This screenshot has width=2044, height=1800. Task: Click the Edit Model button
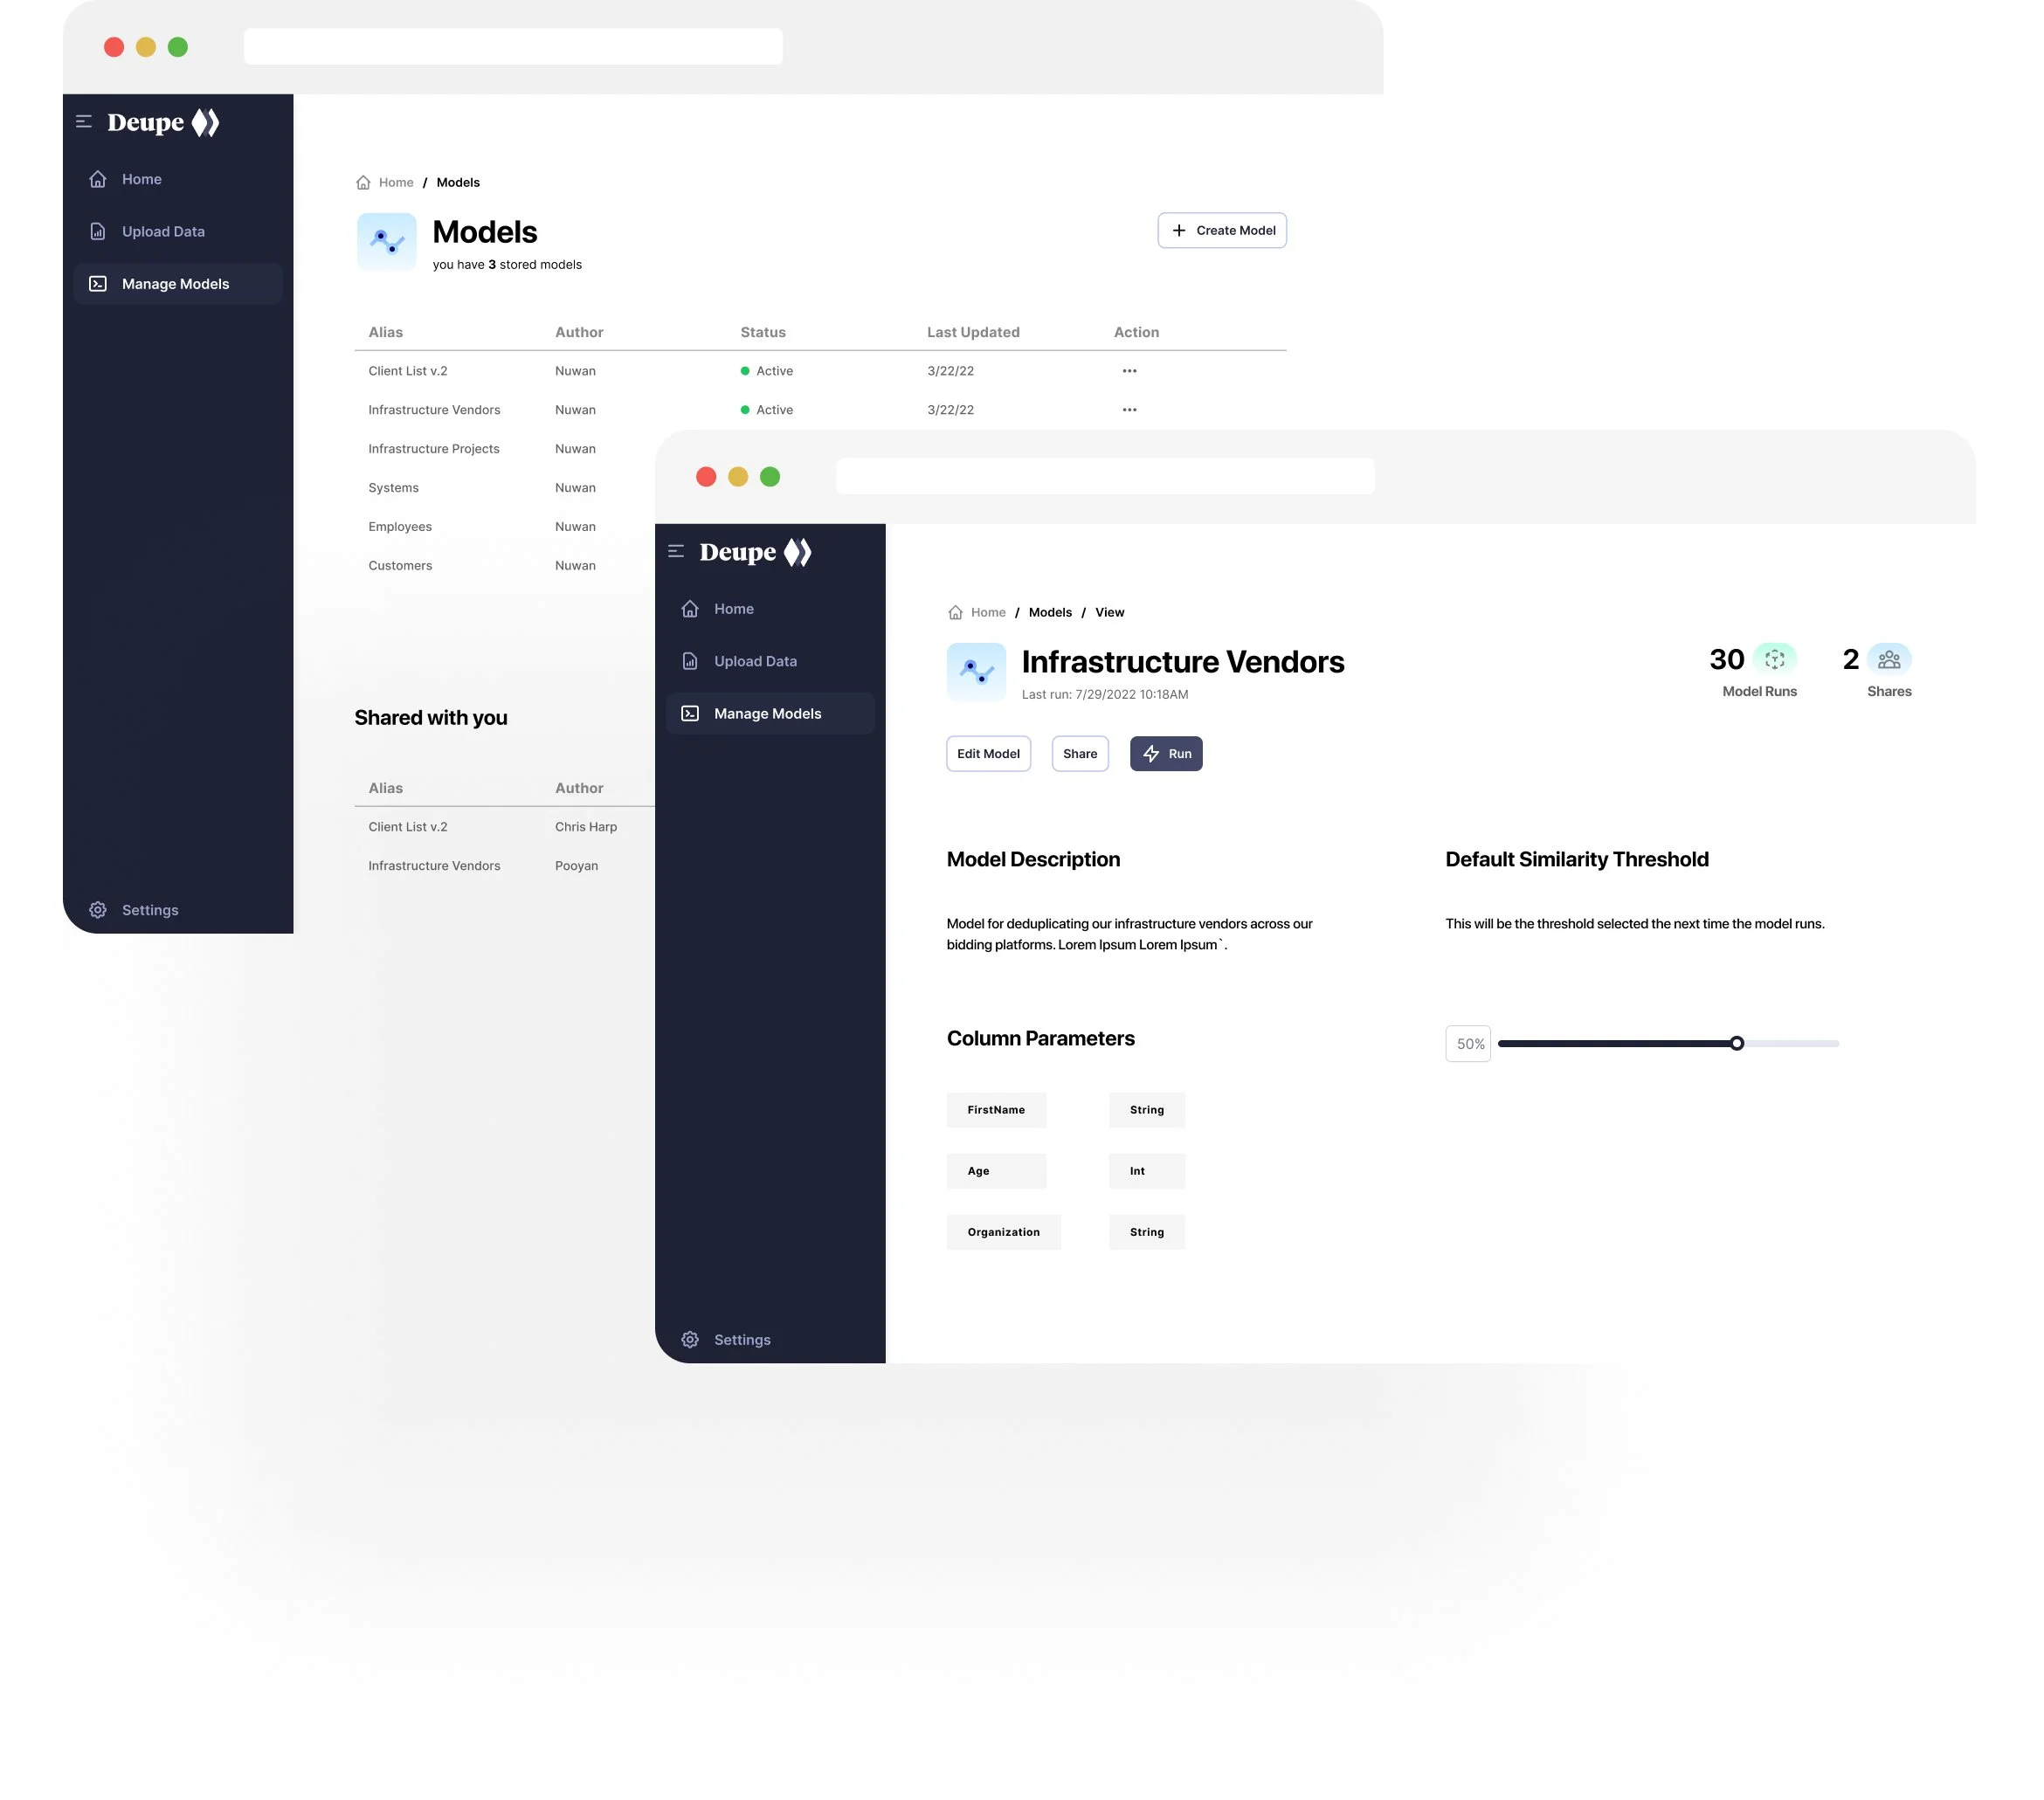tap(987, 754)
